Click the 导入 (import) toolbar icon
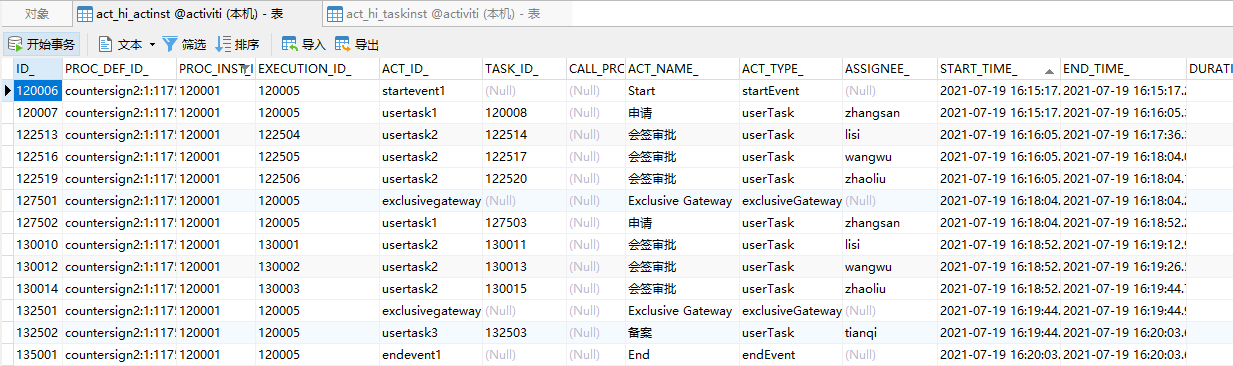1233x366 pixels. (x=290, y=44)
